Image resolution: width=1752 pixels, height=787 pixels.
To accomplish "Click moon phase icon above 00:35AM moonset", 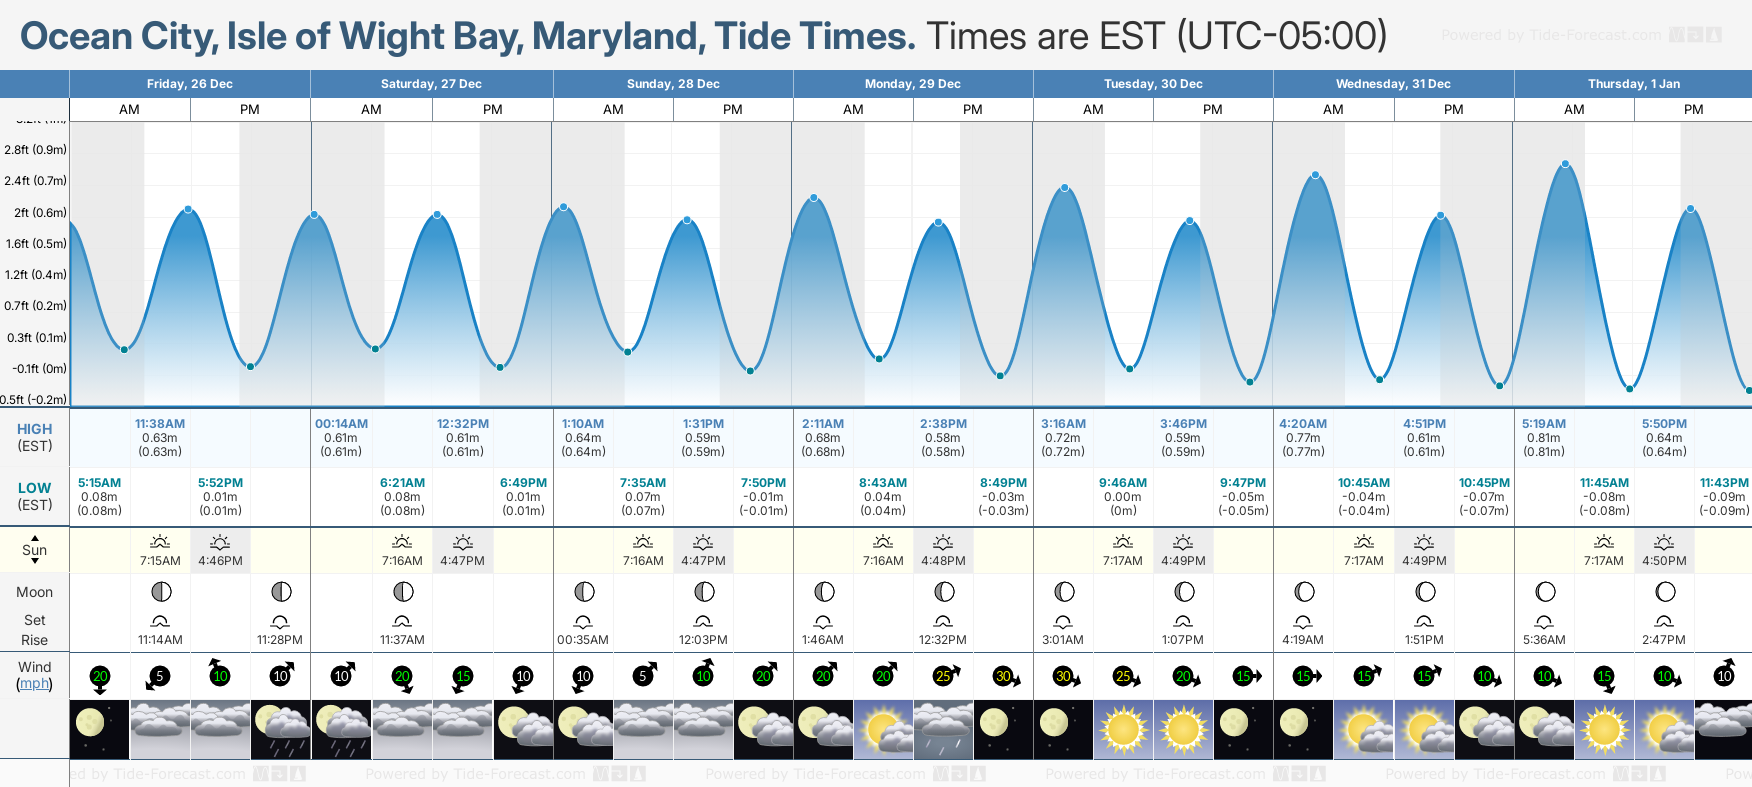I will [x=584, y=592].
